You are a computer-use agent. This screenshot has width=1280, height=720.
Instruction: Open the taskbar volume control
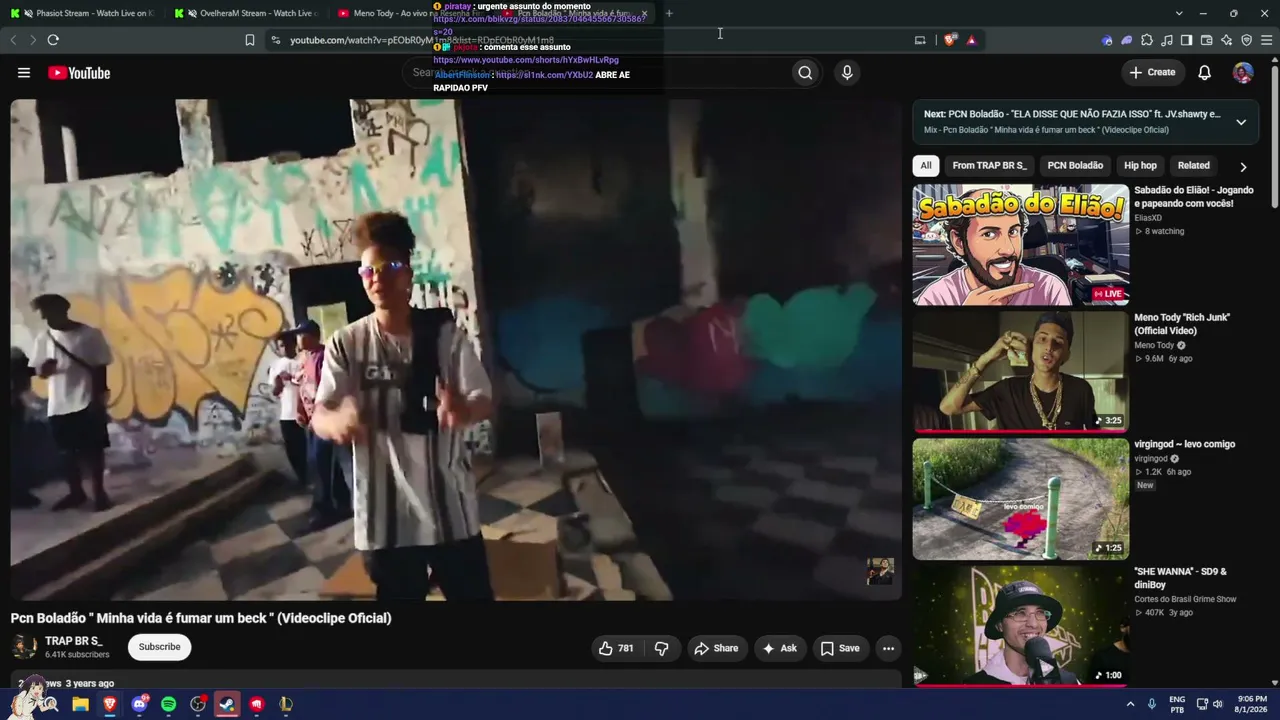click(x=1218, y=704)
